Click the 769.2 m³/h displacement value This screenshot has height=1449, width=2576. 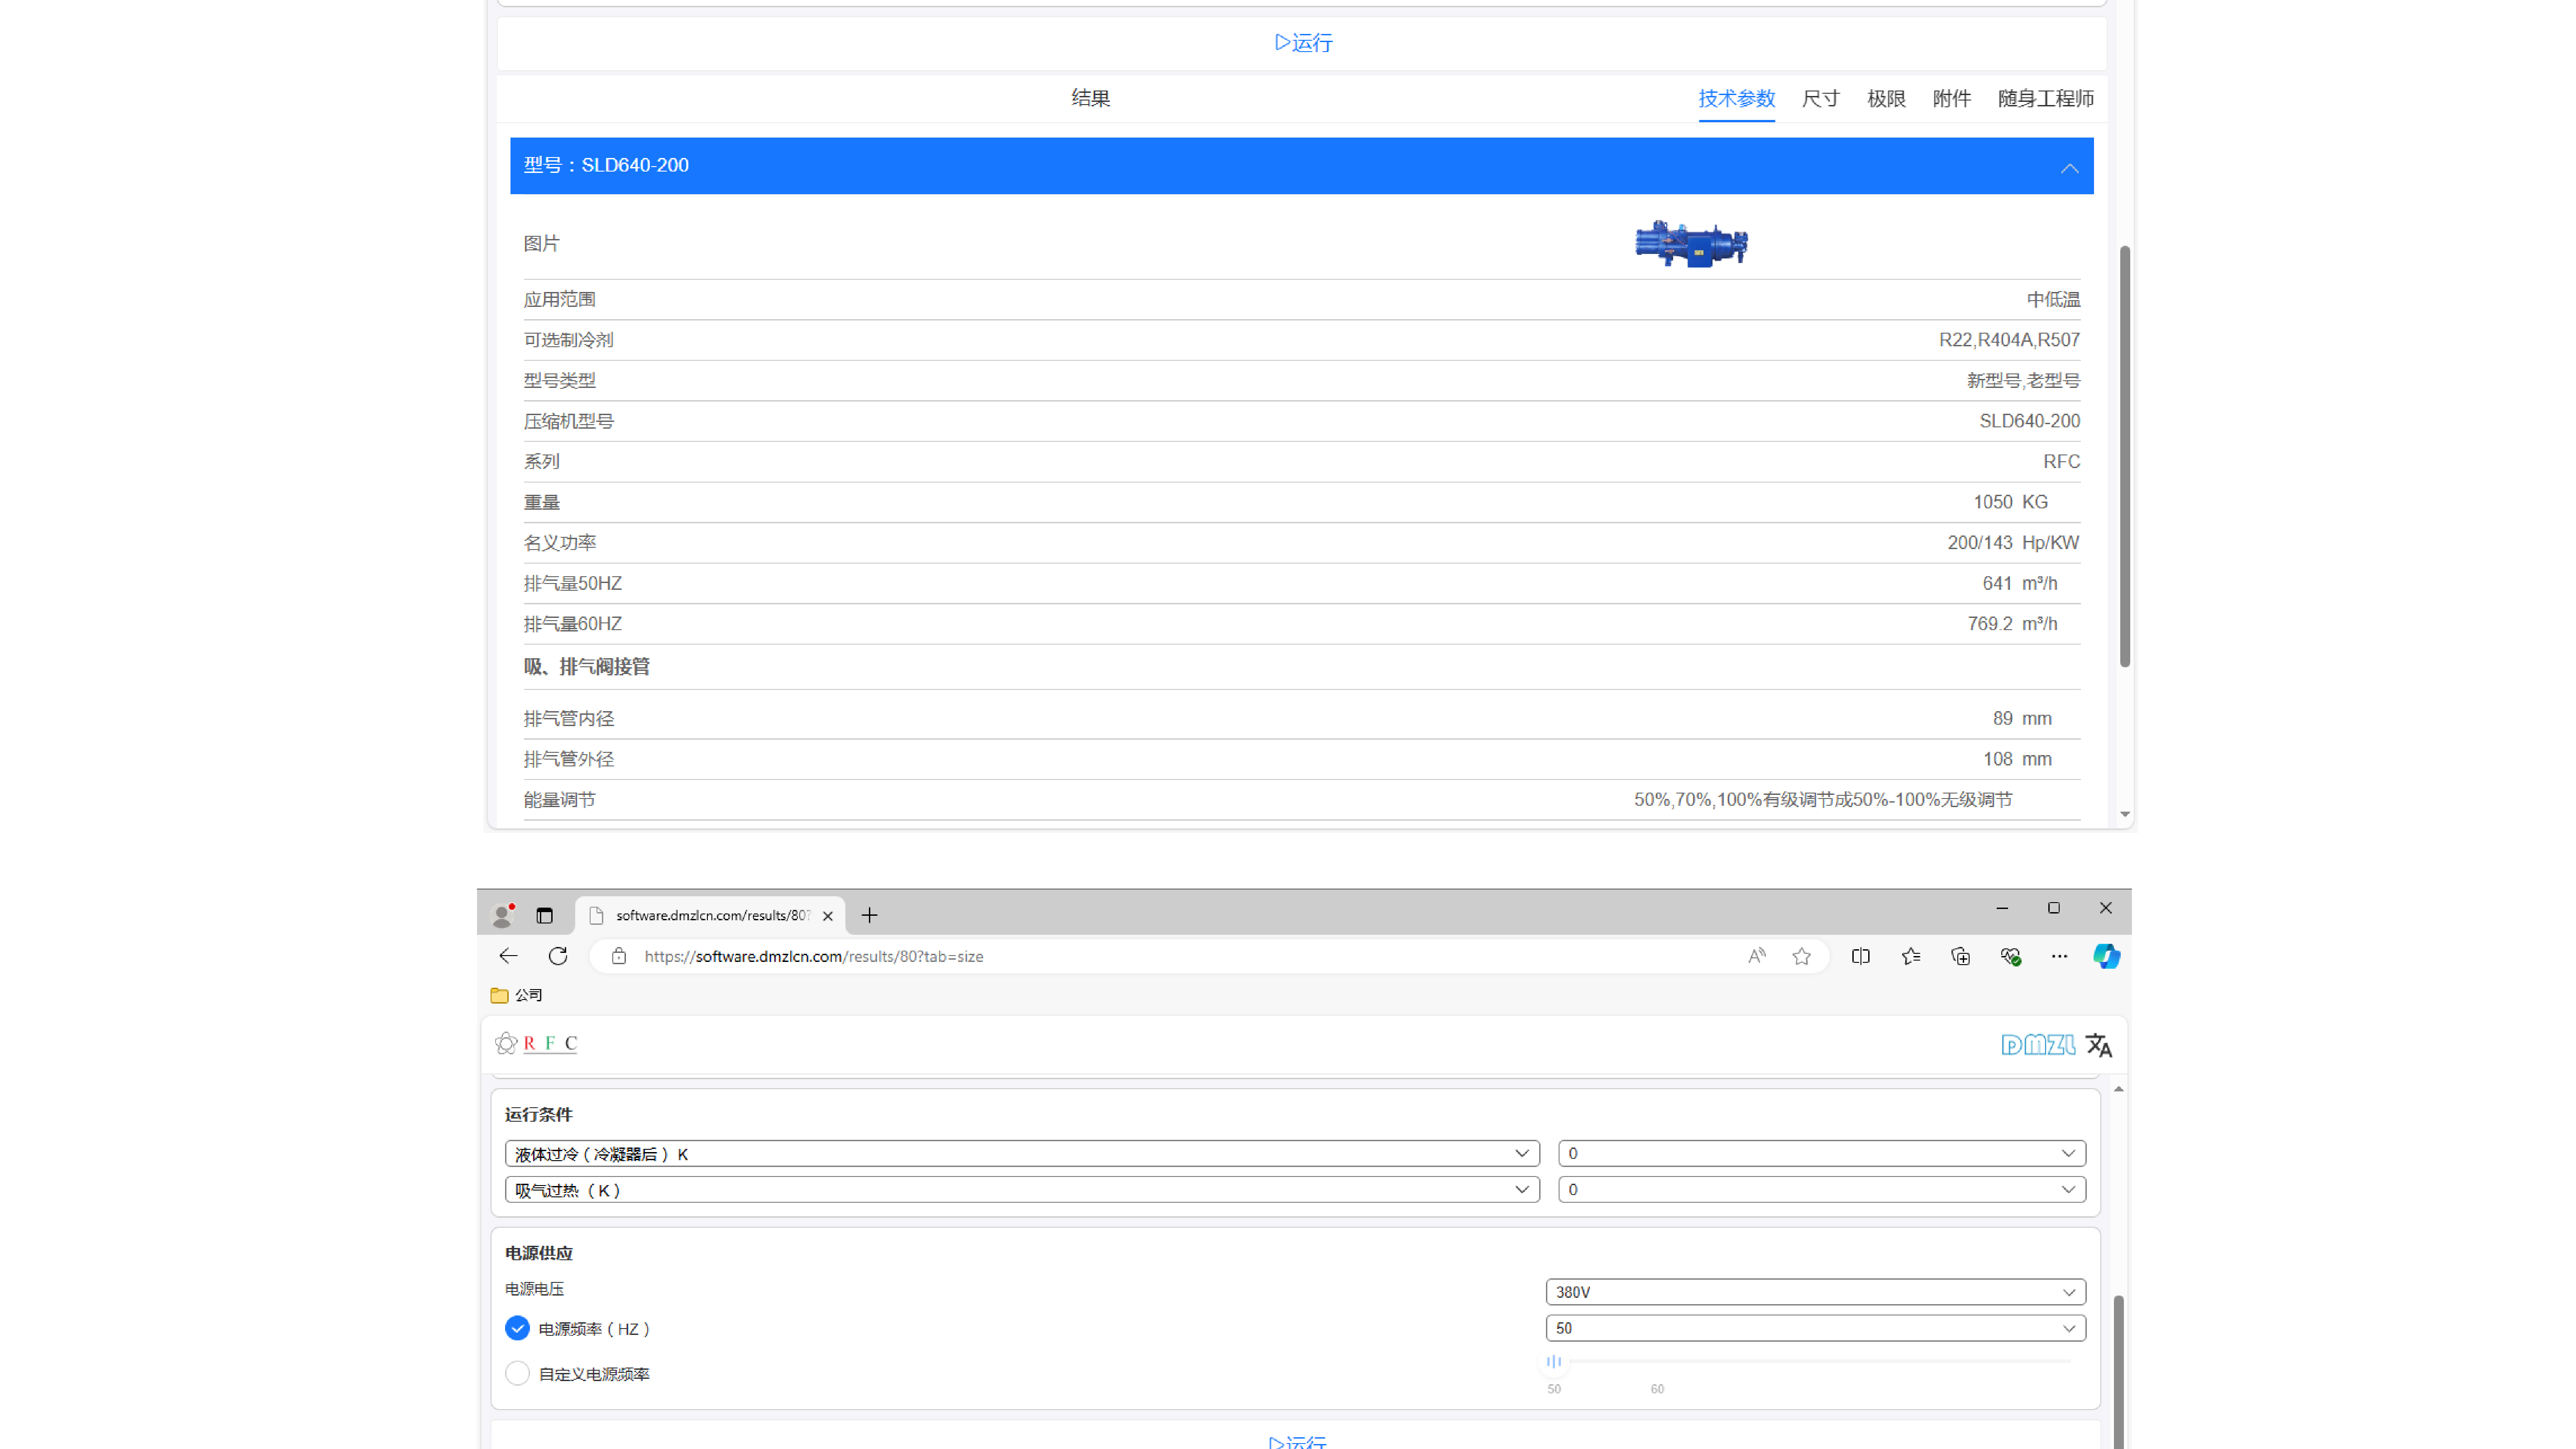(x=2012, y=624)
